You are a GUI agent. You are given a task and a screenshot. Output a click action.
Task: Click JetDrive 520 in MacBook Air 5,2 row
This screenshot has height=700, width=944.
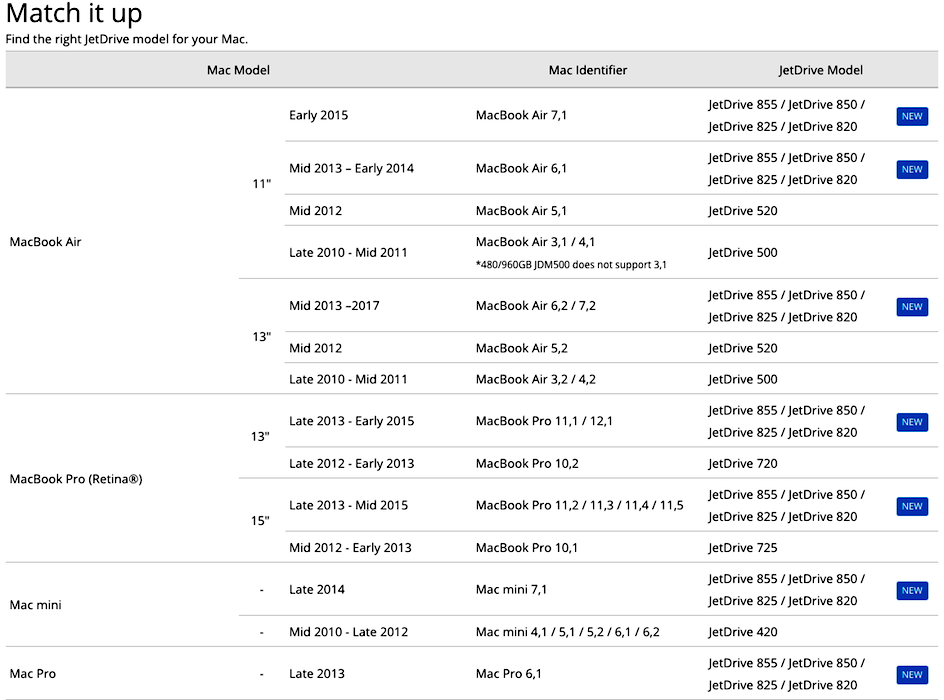point(742,348)
